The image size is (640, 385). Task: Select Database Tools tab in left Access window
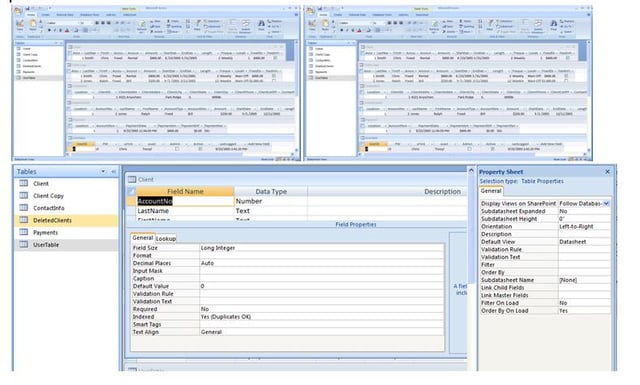pyautogui.click(x=89, y=15)
